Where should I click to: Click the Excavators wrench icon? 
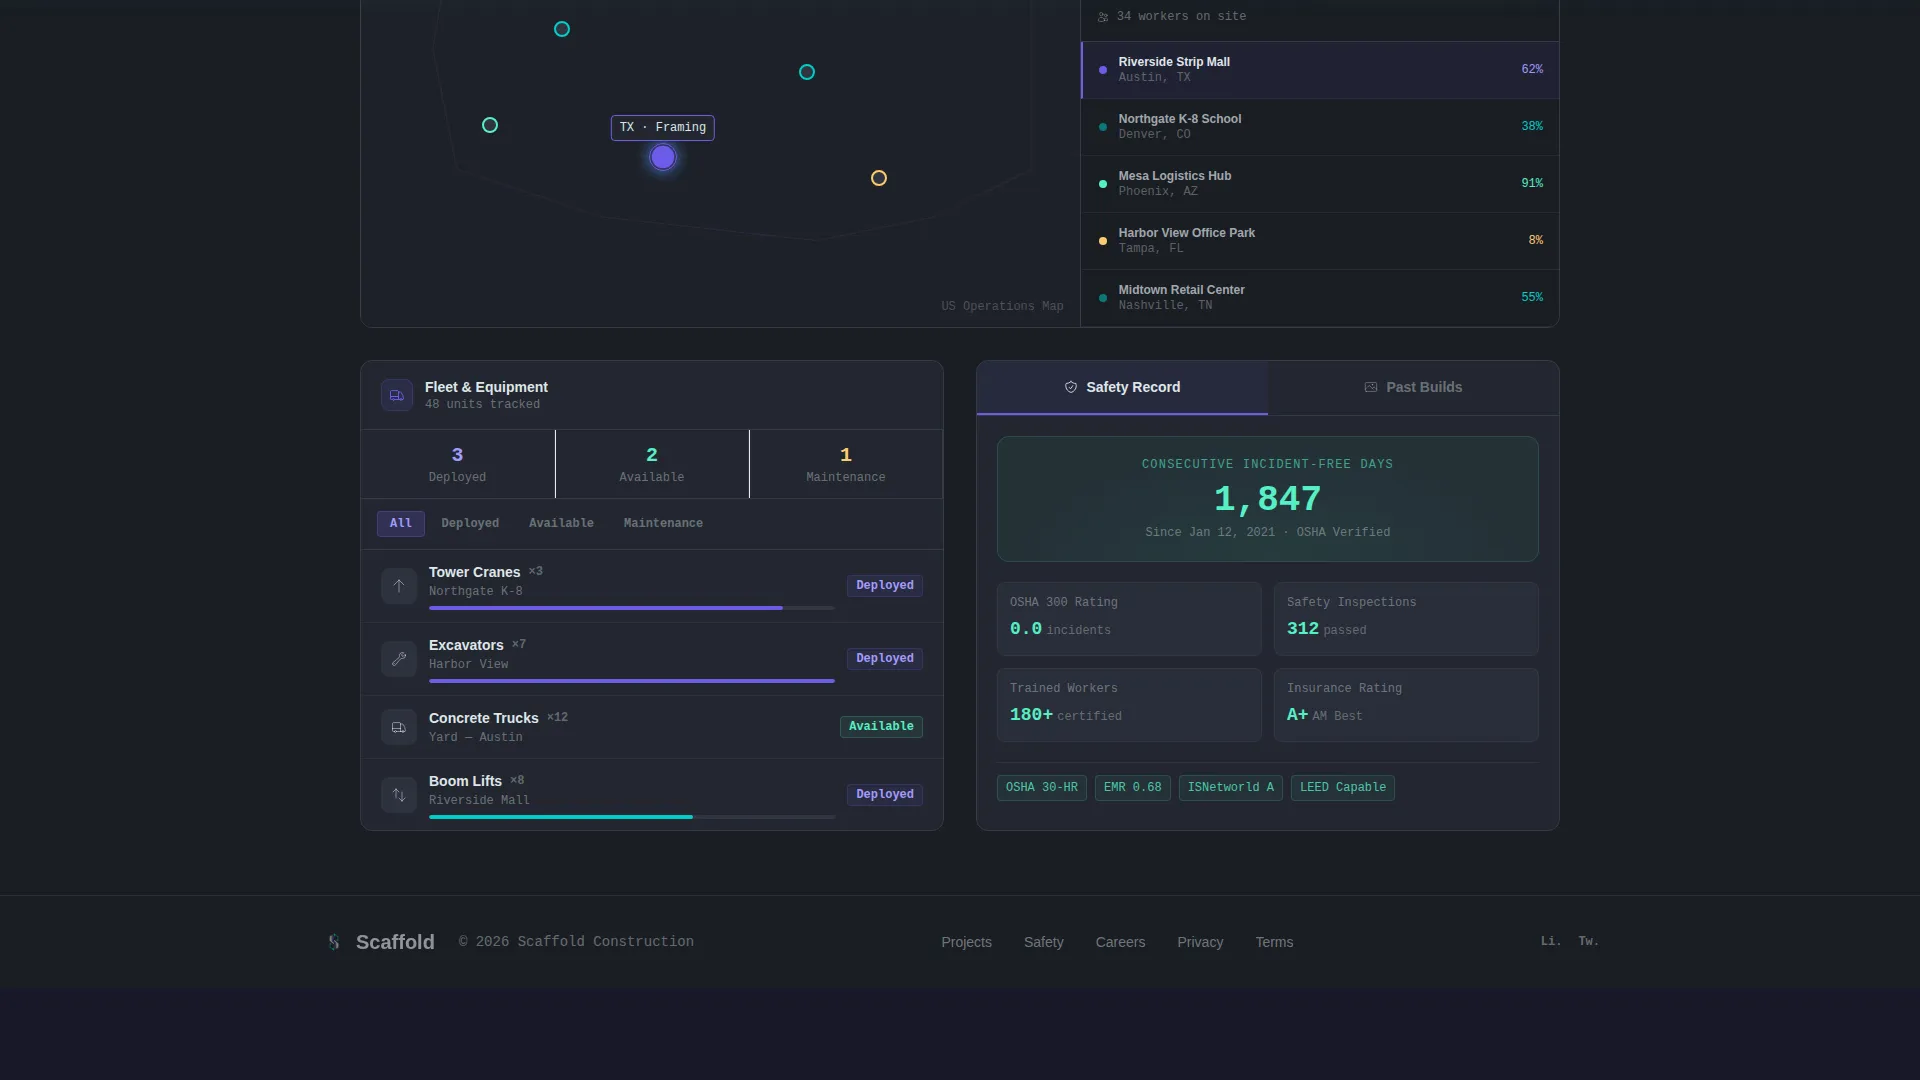399,659
